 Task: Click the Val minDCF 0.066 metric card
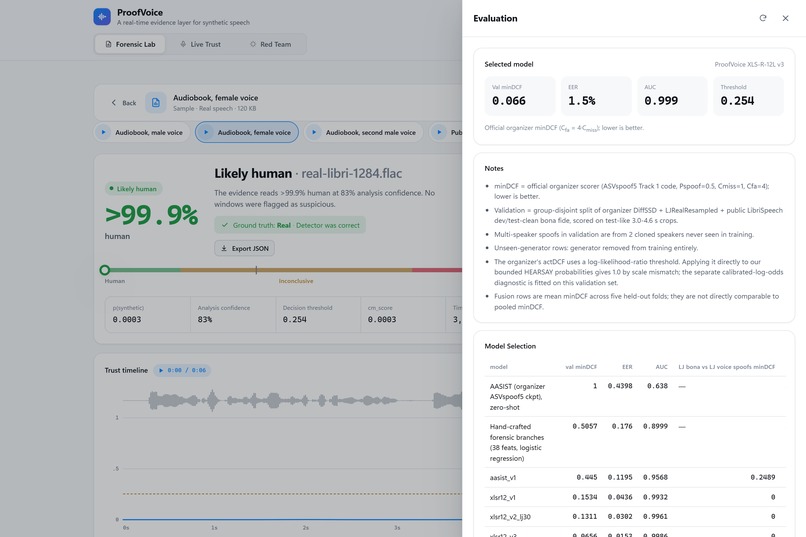[520, 96]
